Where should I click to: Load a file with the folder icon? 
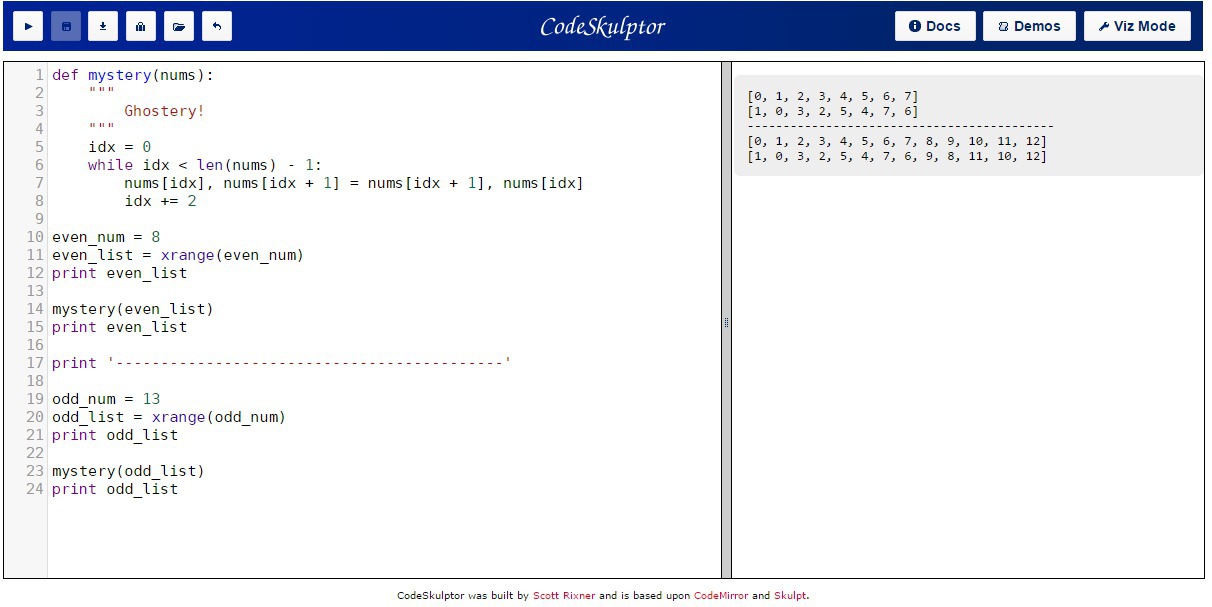pyautogui.click(x=179, y=26)
